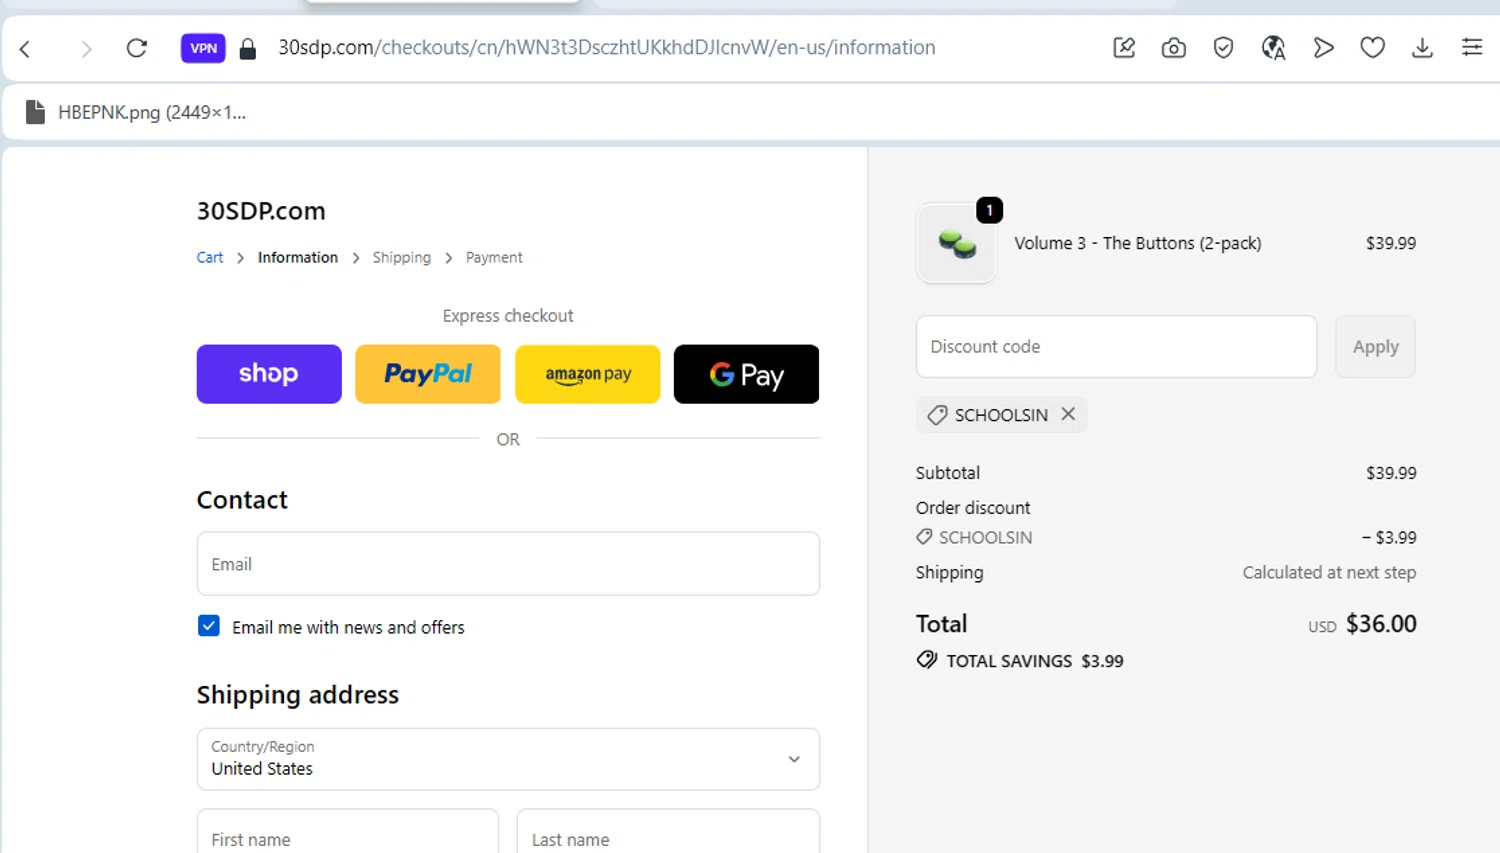The width and height of the screenshot is (1500, 853).
Task: Open the shield privacy protection icon
Action: pyautogui.click(x=1223, y=48)
